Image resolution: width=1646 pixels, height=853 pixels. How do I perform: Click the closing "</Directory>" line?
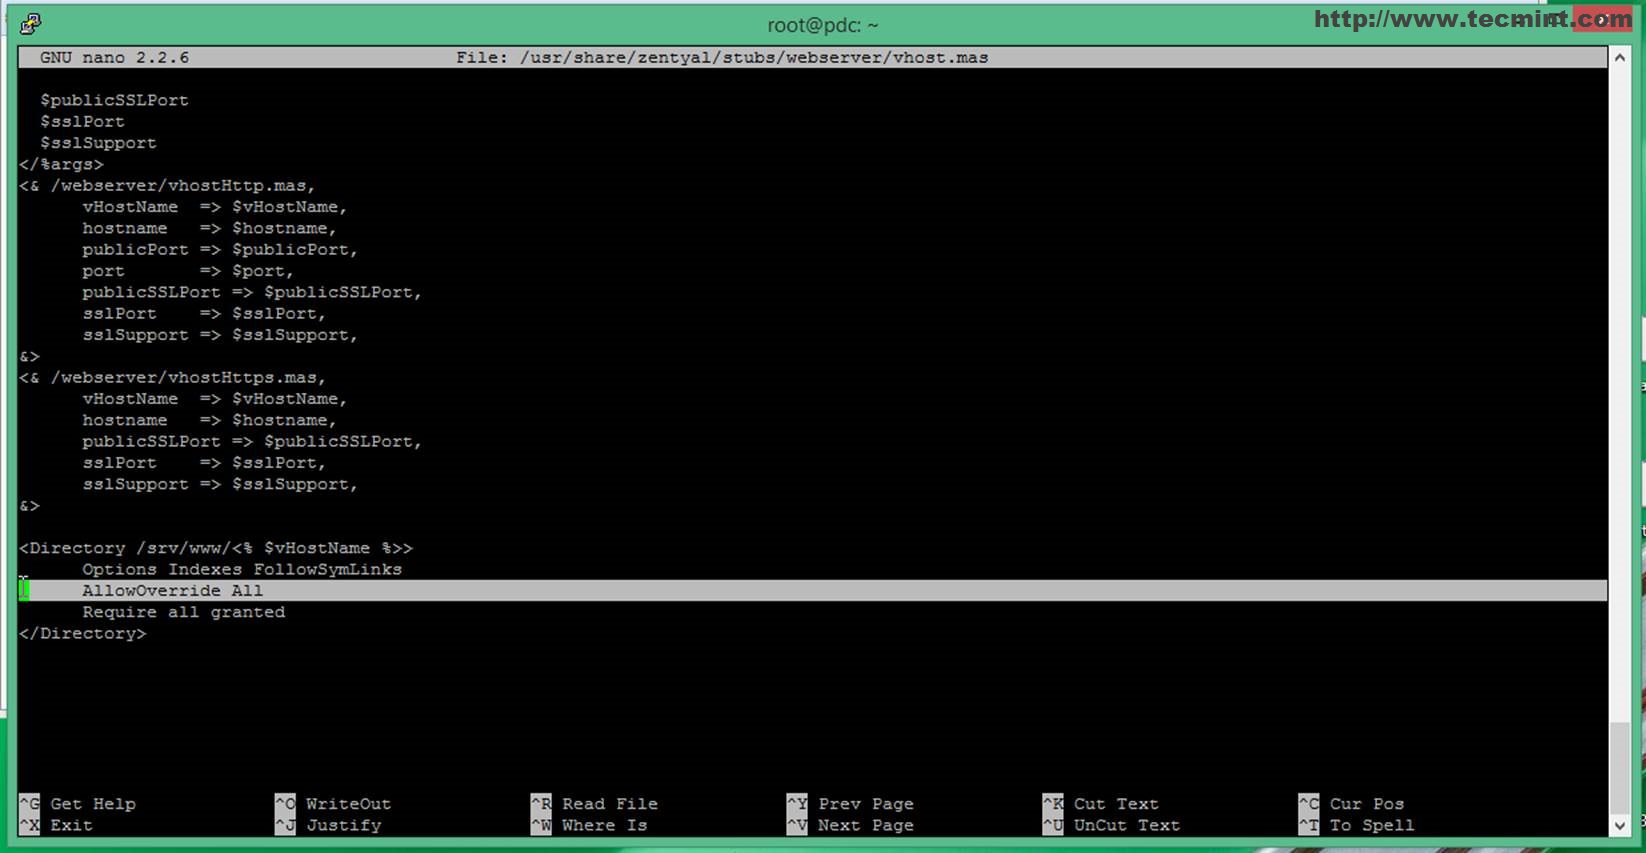coord(82,634)
